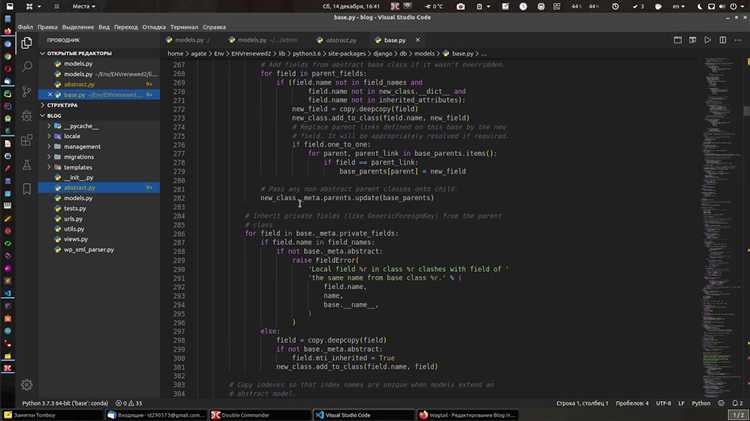Open the Firefox icon in left dock

(8, 31)
